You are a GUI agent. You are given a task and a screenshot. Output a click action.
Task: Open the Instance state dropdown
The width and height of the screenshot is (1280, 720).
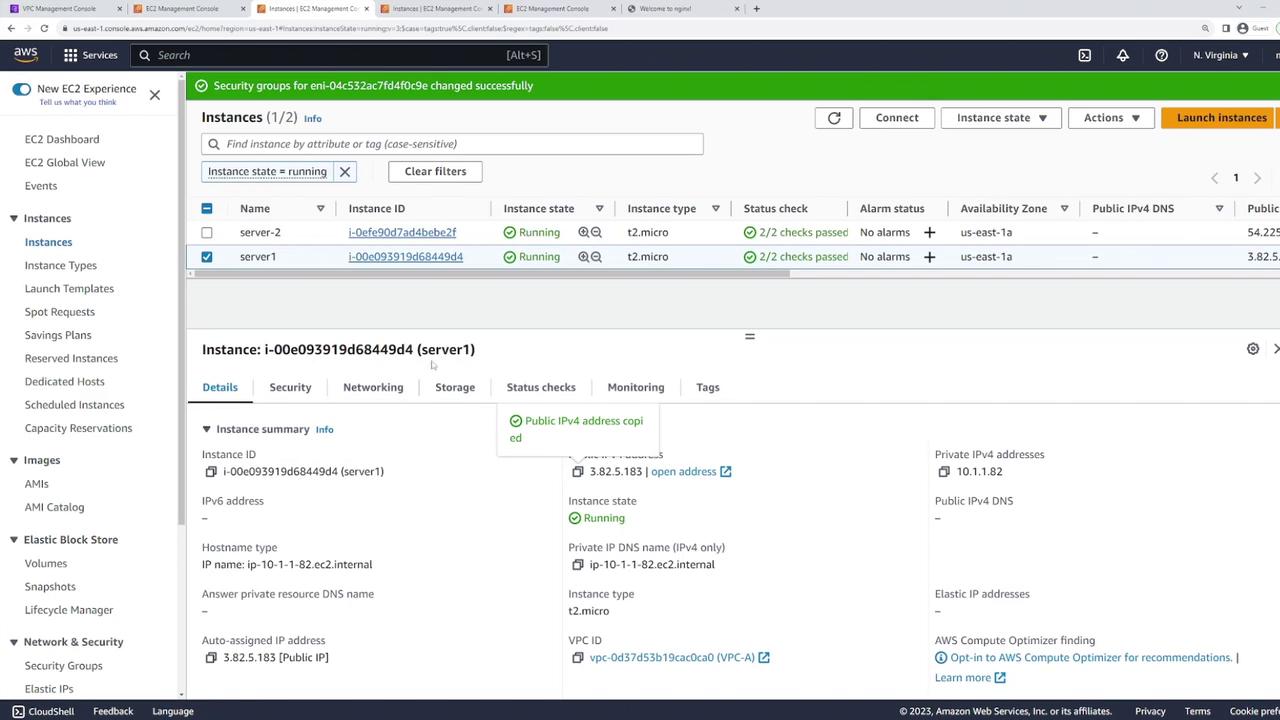(x=1001, y=118)
